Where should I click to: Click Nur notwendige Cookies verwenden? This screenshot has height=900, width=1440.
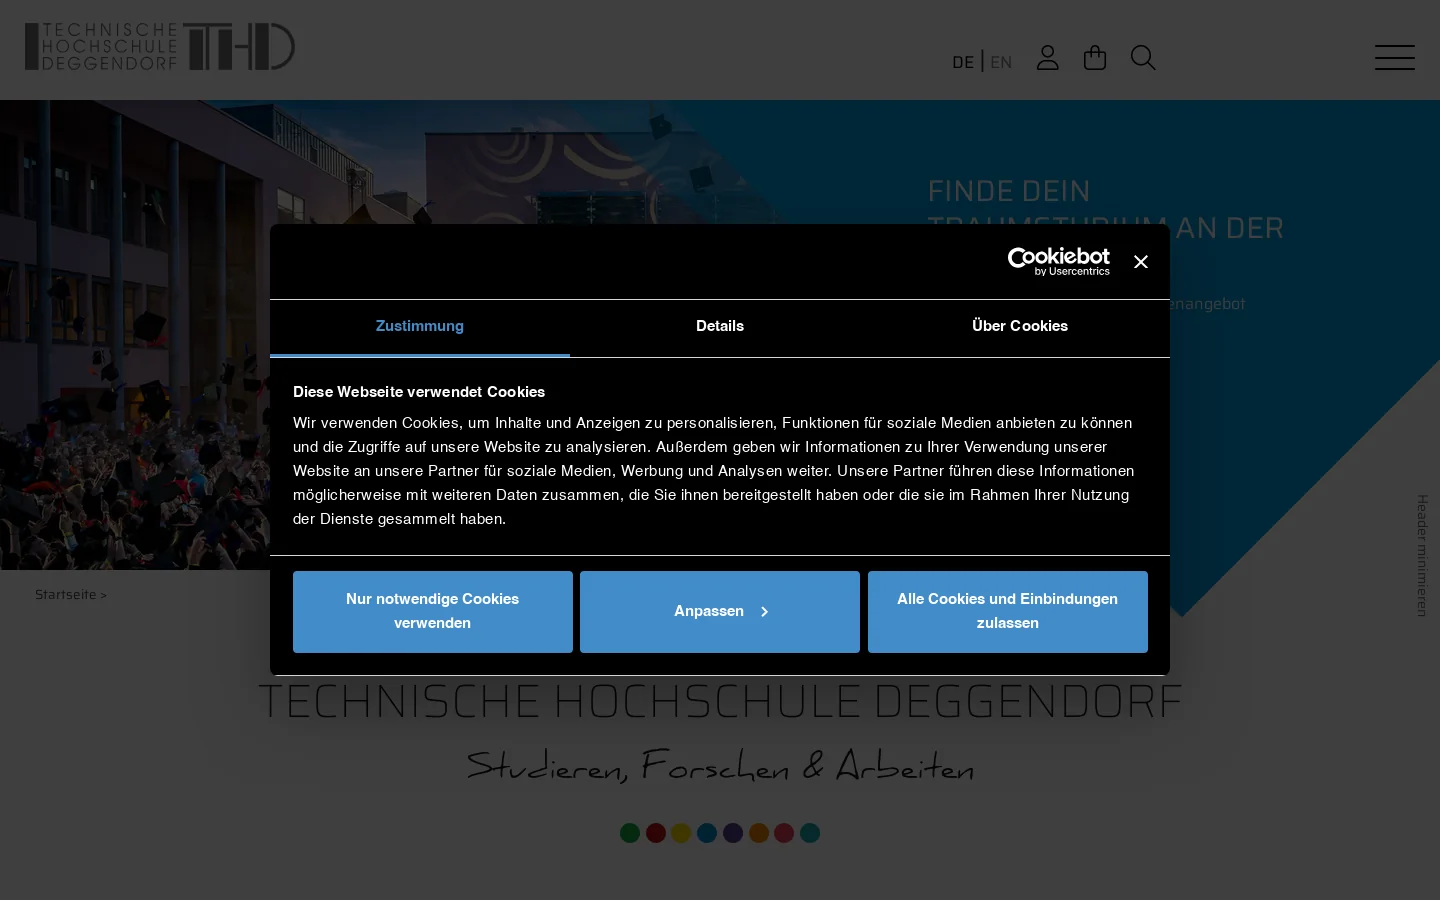coord(433,612)
